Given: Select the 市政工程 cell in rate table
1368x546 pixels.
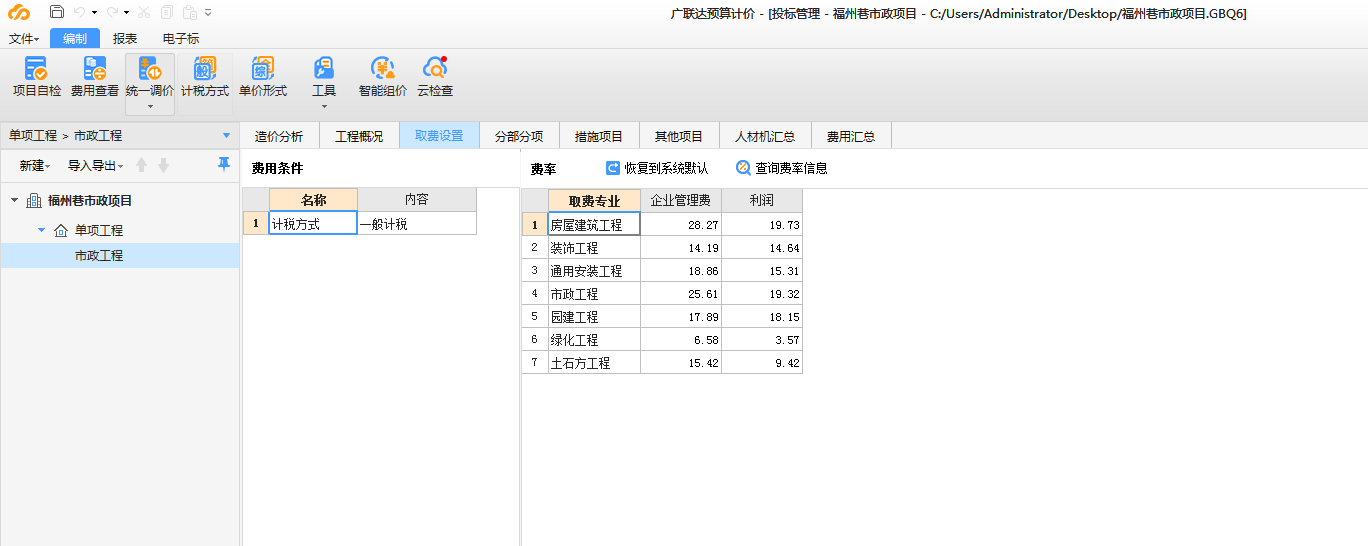Looking at the screenshot, I should pyautogui.click(x=594, y=294).
